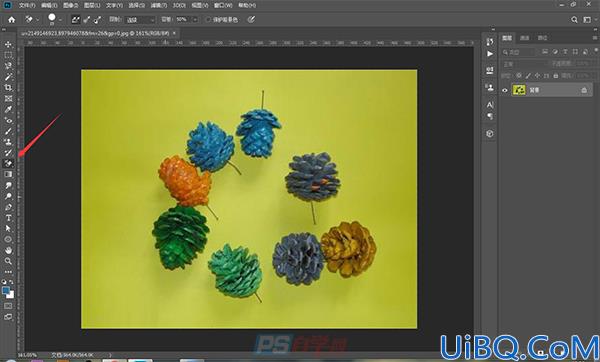Switch to the 通道 tab
The height and width of the screenshot is (362, 600).
pos(524,38)
